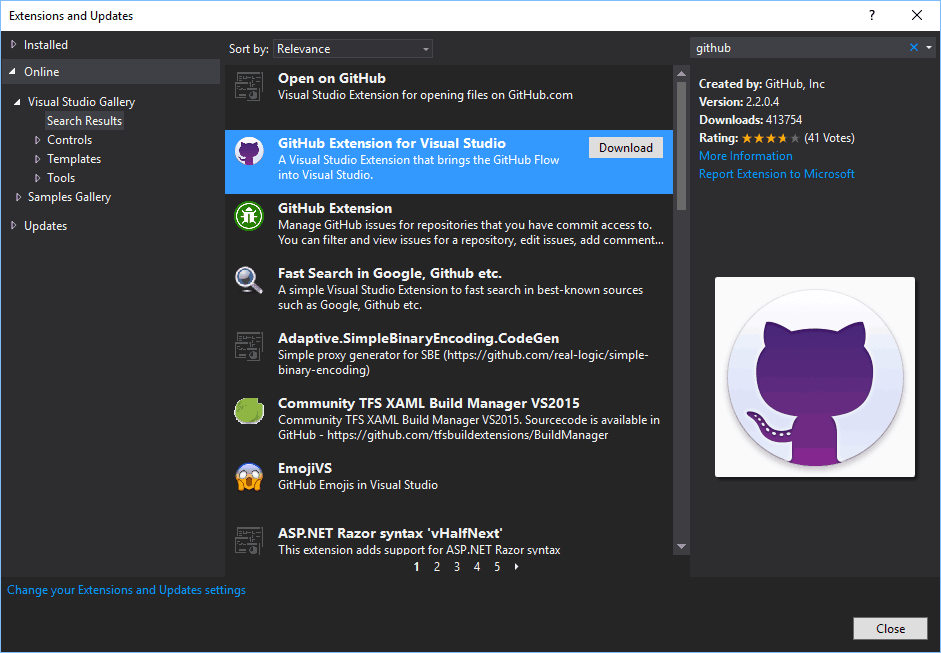Image resolution: width=941 pixels, height=653 pixels.
Task: Open the More Information link
Action: coord(745,156)
